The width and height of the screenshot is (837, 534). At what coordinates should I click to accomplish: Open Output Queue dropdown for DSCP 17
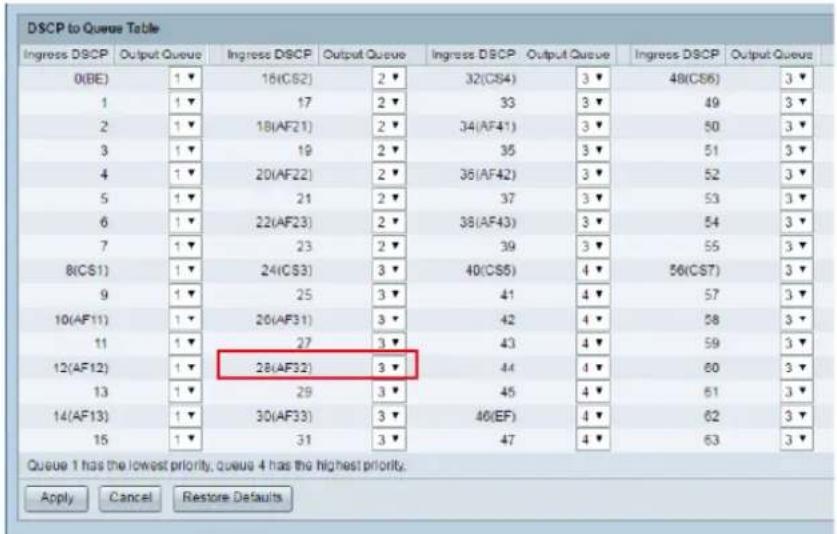pos(389,103)
